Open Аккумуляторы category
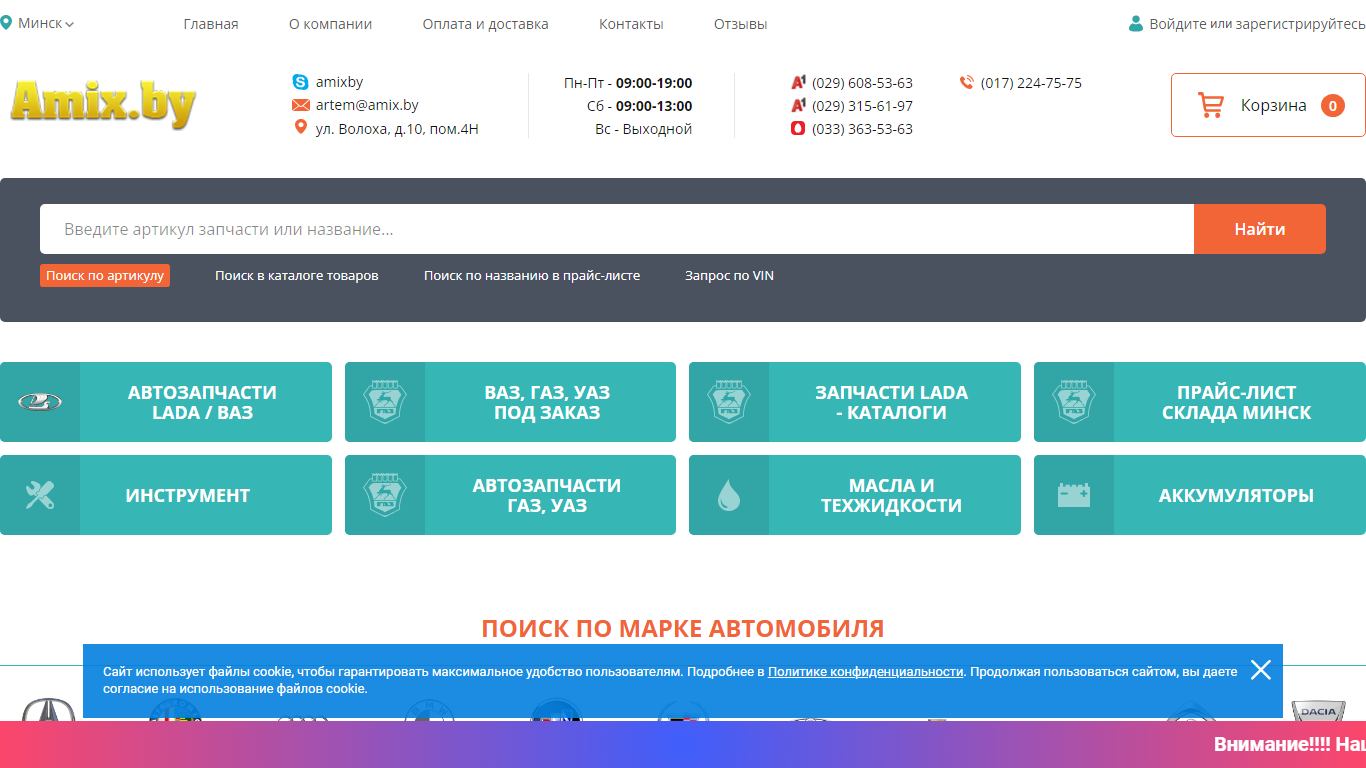Viewport: 1366px width, 768px height. coord(1200,495)
